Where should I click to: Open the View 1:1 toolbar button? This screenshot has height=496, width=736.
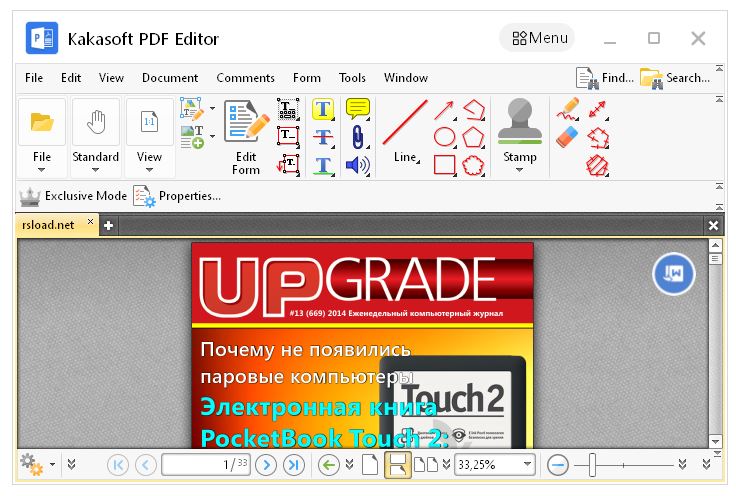click(x=149, y=137)
